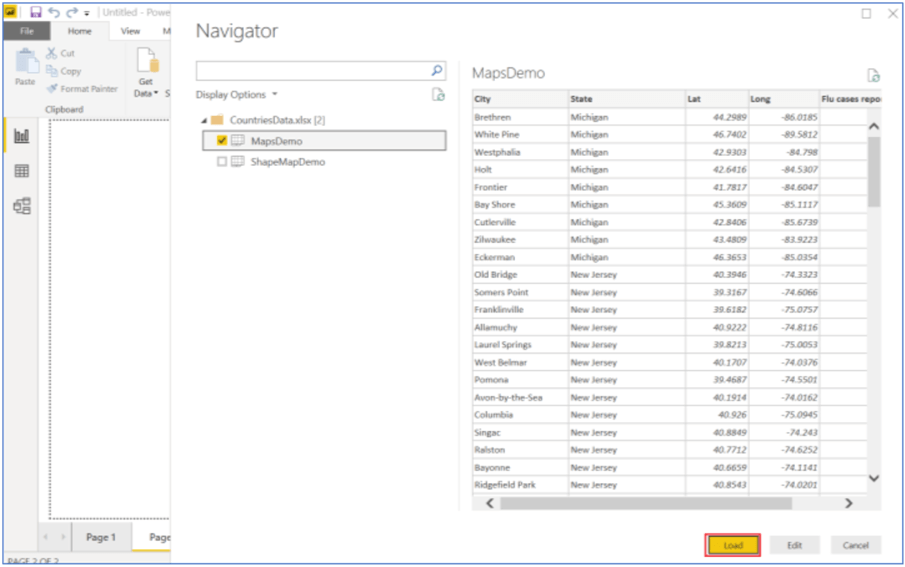Image resolution: width=905 pixels, height=567 pixels.
Task: Click the White Pine city cell
Action: coord(520,135)
